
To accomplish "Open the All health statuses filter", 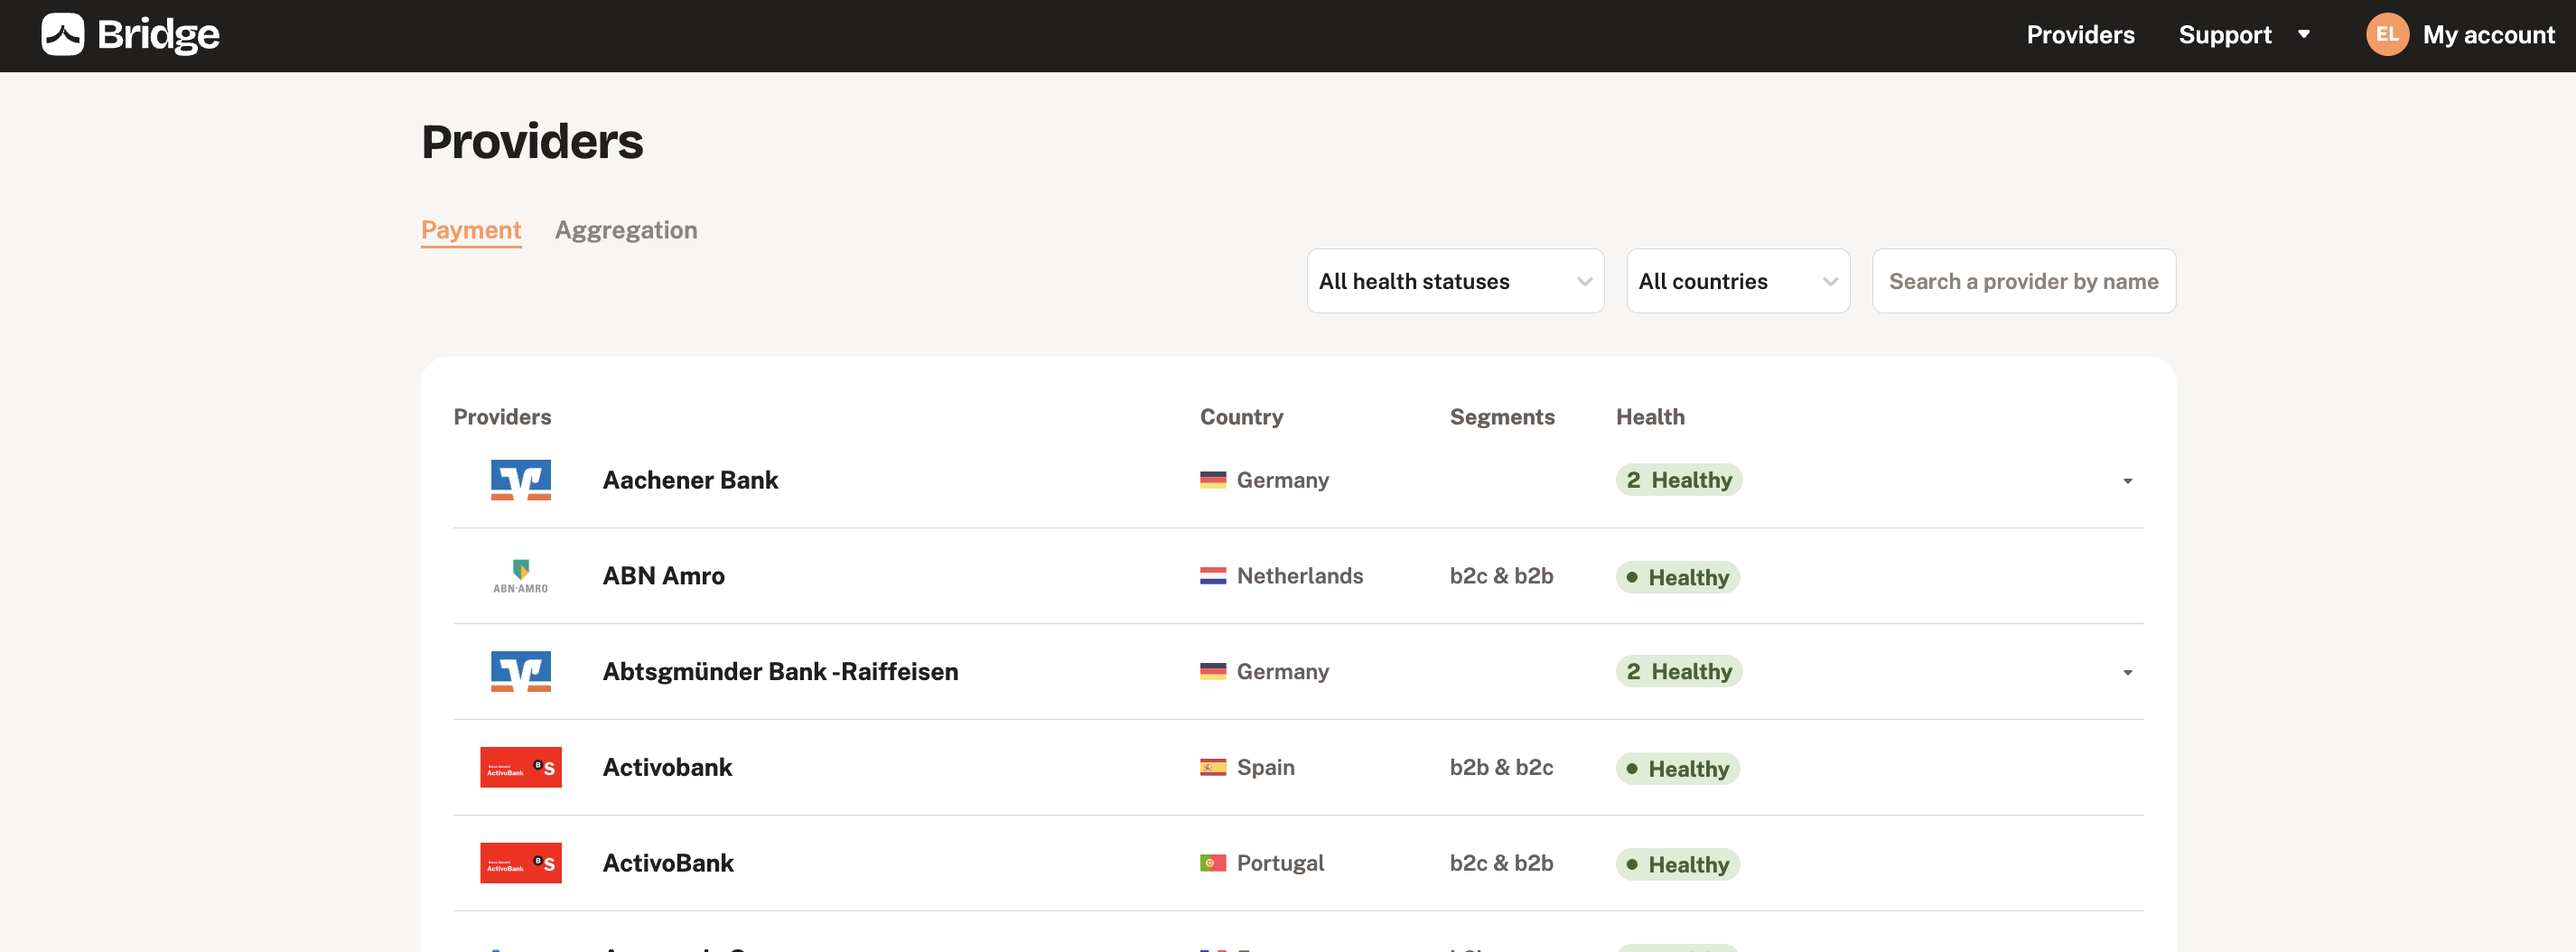I will click(1455, 281).
